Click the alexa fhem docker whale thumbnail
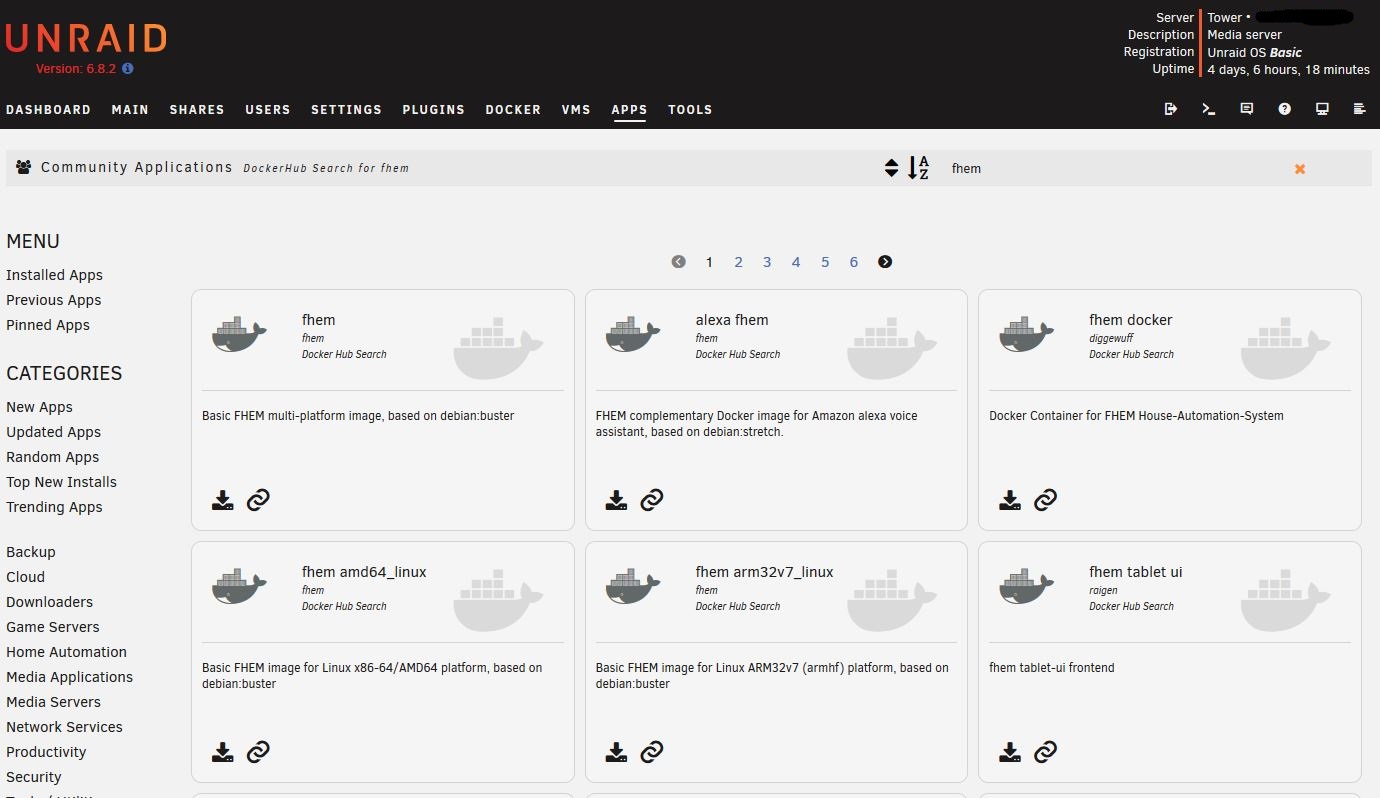This screenshot has height=798, width=1380. 633,334
